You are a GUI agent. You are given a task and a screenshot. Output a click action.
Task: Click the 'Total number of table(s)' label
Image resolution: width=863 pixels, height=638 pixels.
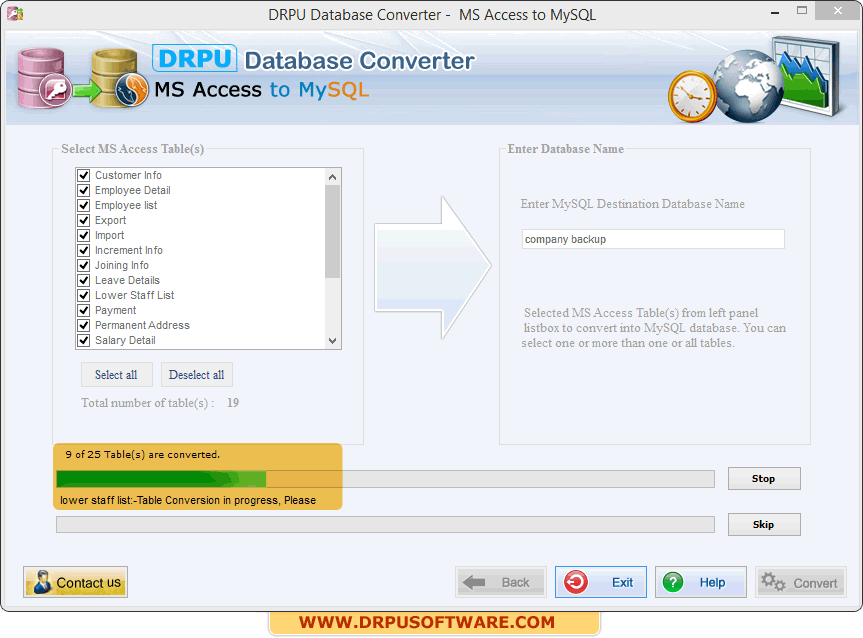148,403
